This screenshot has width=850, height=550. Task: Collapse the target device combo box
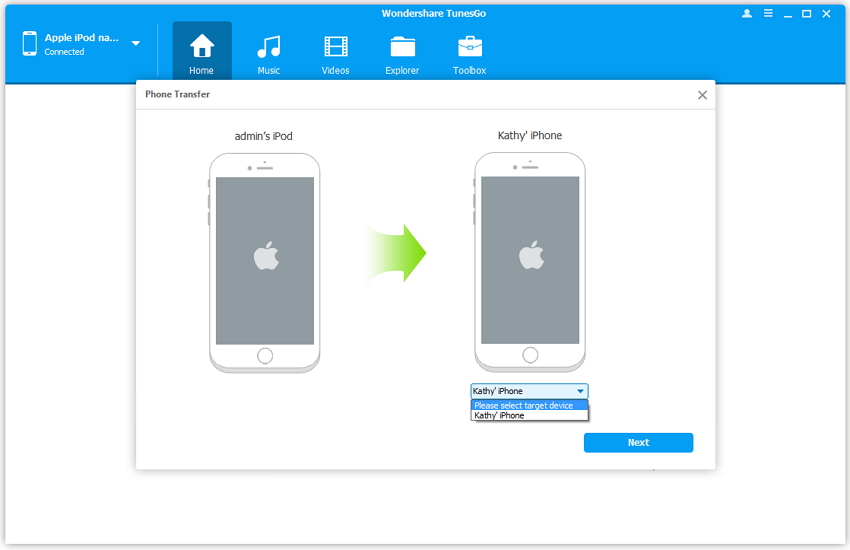tap(579, 391)
